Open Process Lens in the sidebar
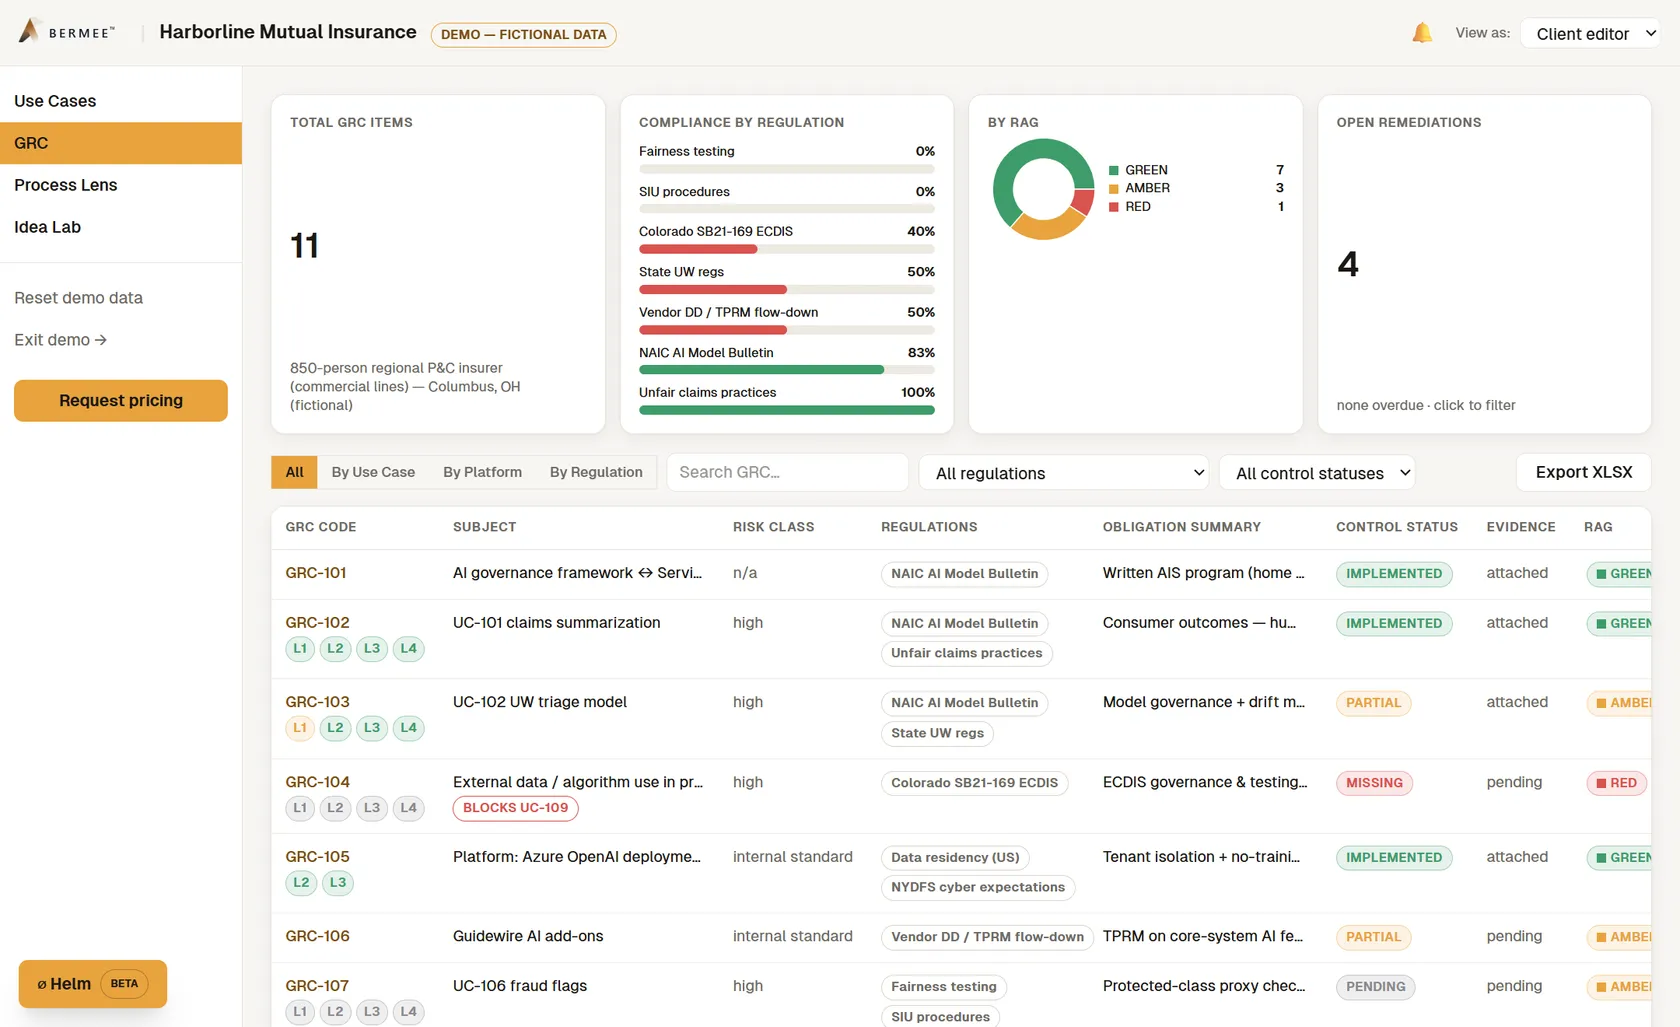 pos(121,185)
